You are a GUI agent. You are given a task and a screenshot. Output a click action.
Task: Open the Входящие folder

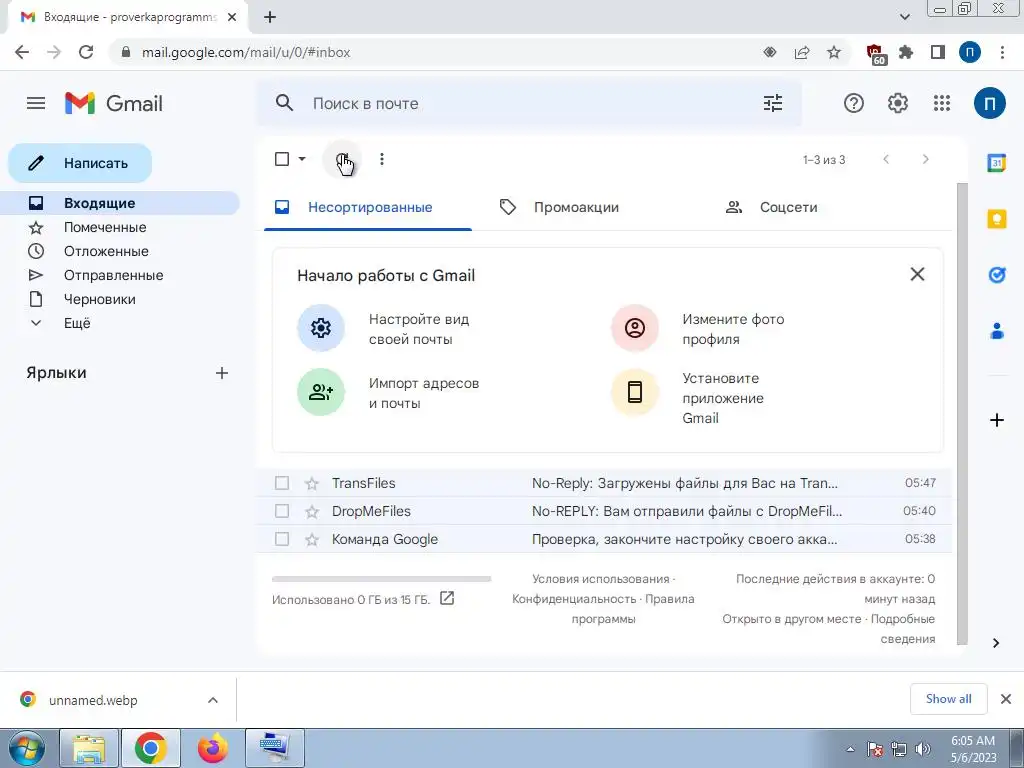(x=120, y=203)
